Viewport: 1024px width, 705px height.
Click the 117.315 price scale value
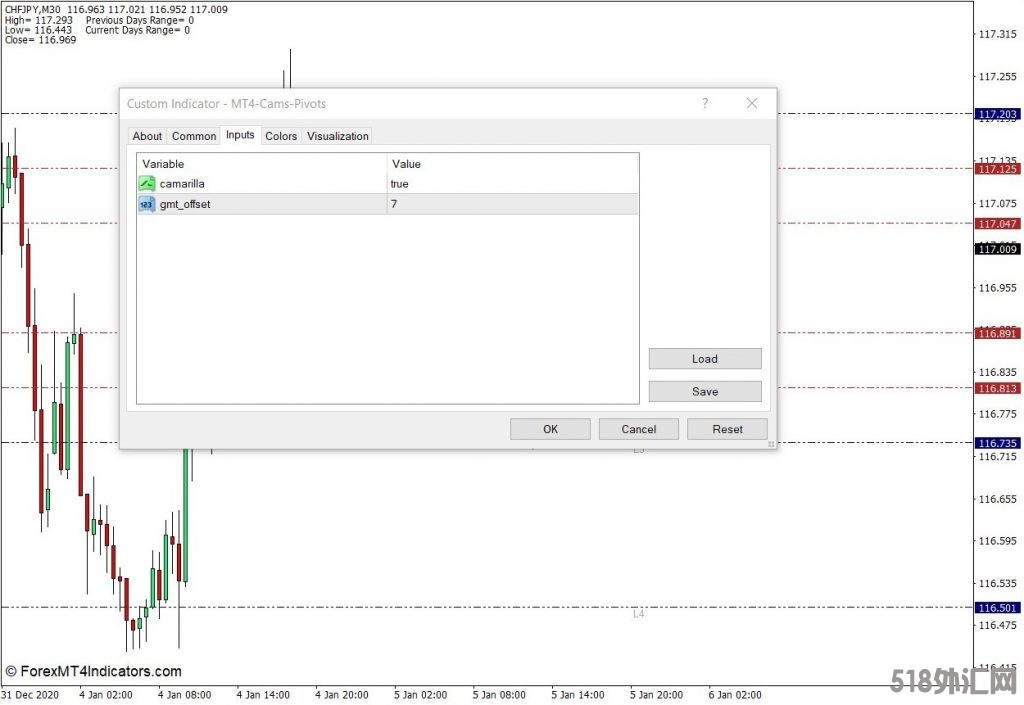coord(997,34)
